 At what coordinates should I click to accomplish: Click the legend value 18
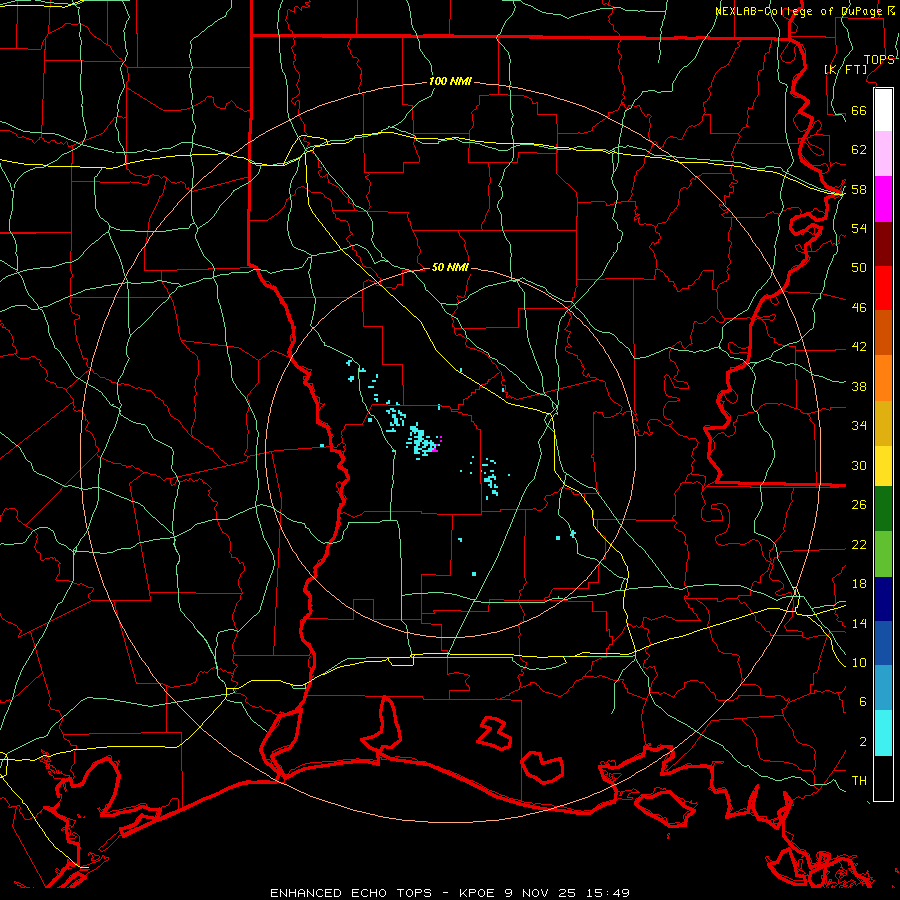coord(859,584)
